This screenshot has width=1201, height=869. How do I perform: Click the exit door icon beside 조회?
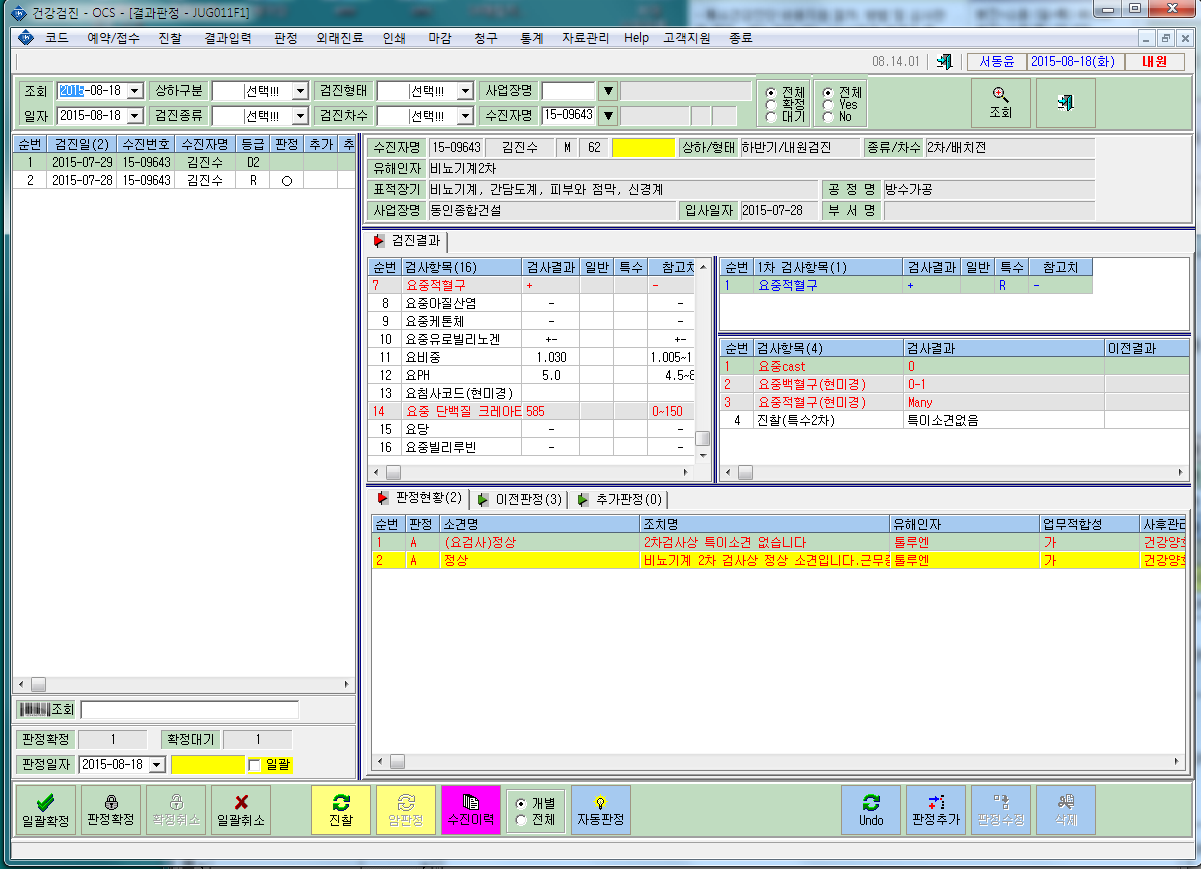(x=1066, y=103)
